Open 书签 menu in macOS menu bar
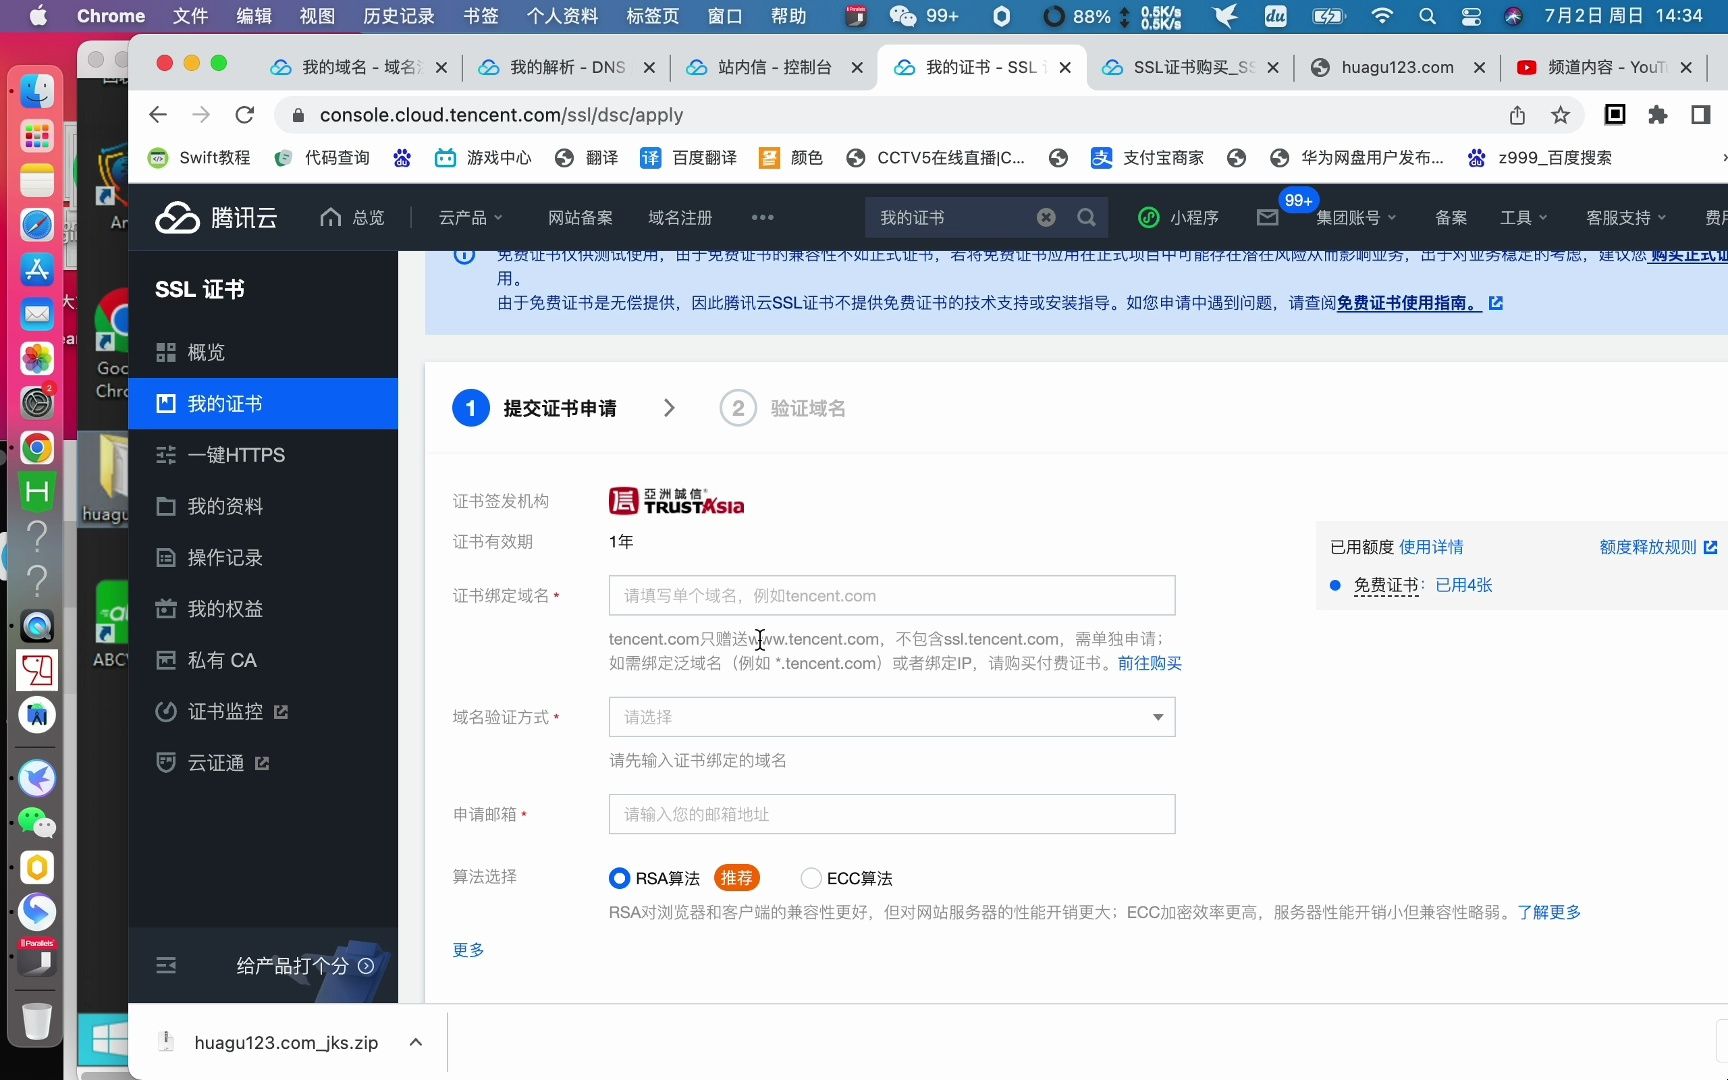1728x1080 pixels. click(x=481, y=16)
